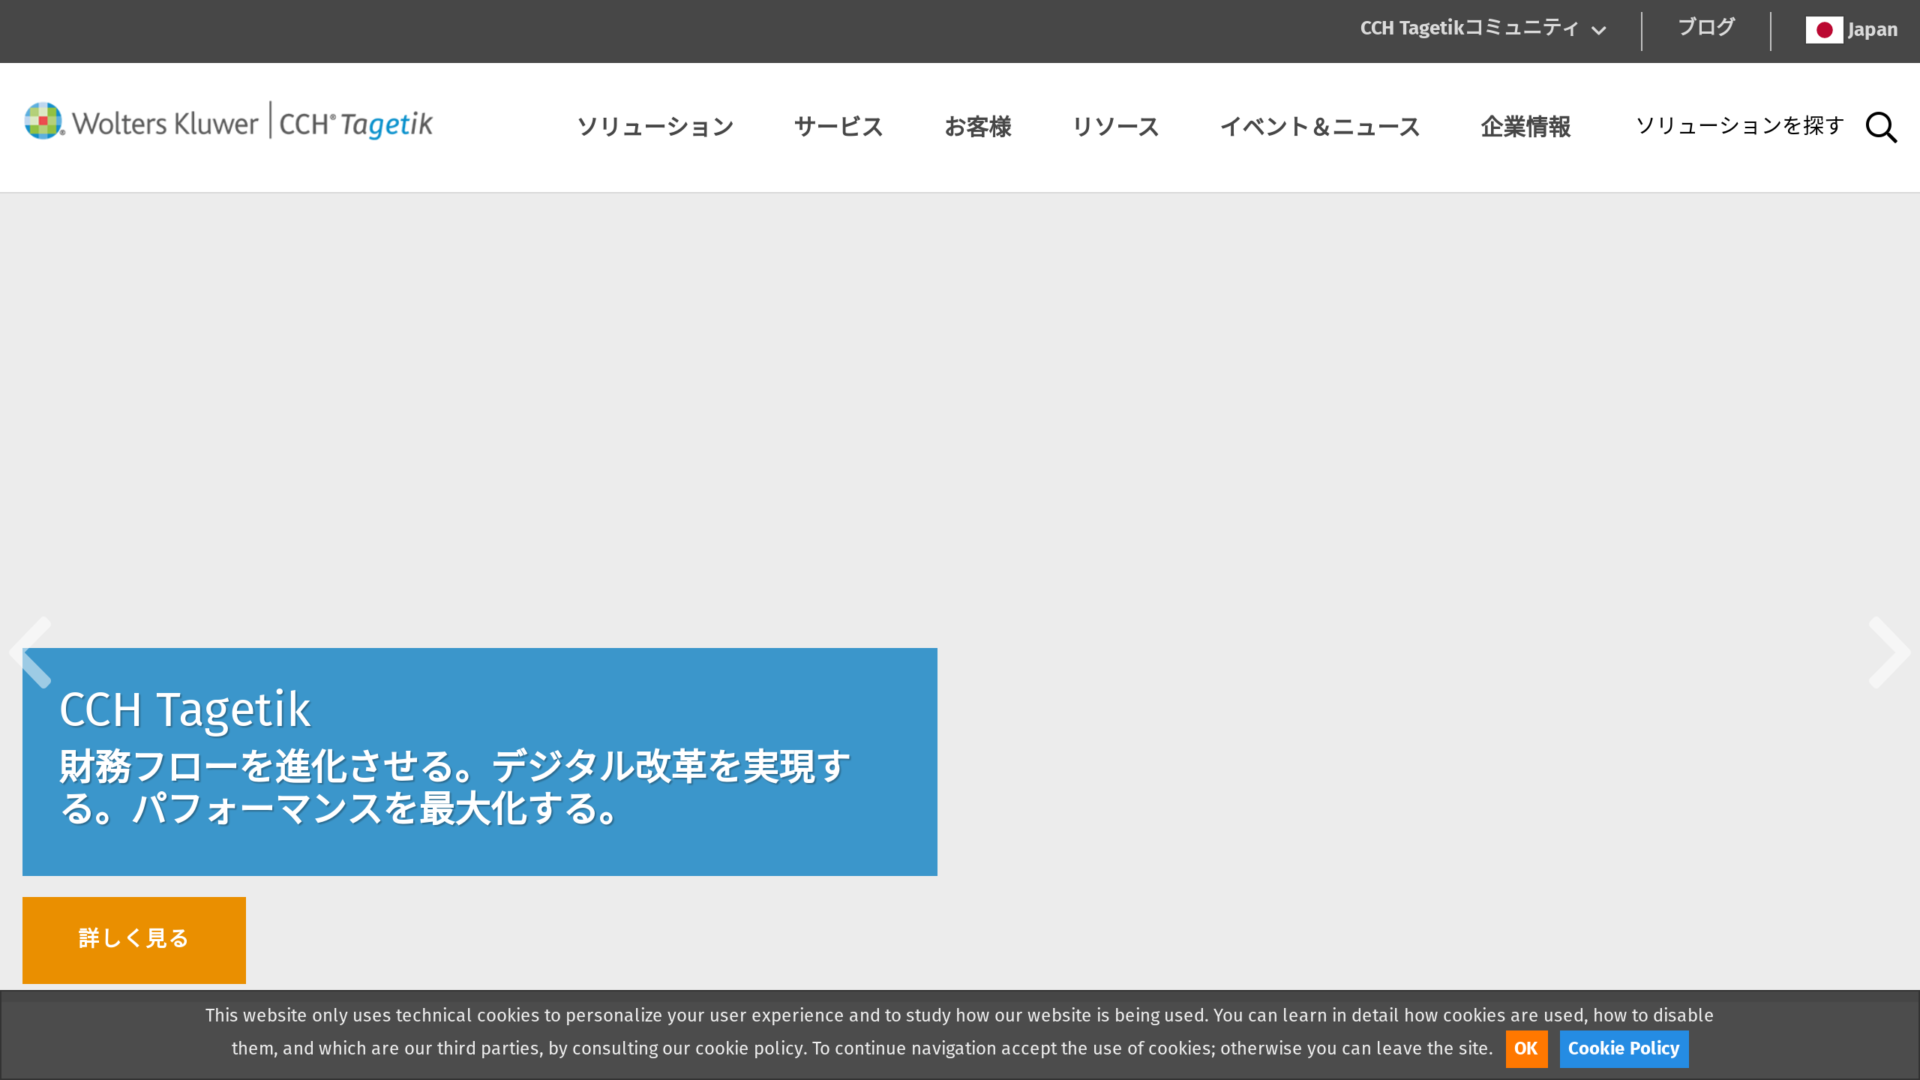
Task: Visit the ブログ page
Action: pyautogui.click(x=1706, y=28)
